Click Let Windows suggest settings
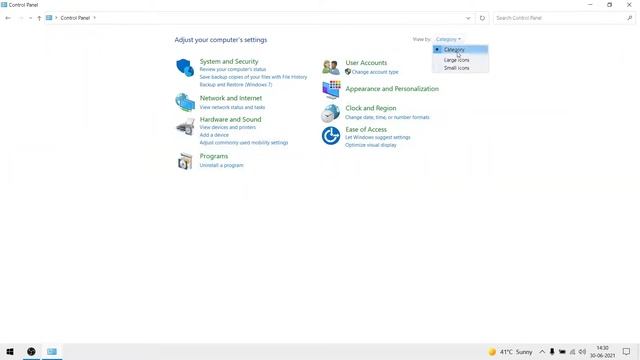This screenshot has width=640, height=360. tap(378, 137)
